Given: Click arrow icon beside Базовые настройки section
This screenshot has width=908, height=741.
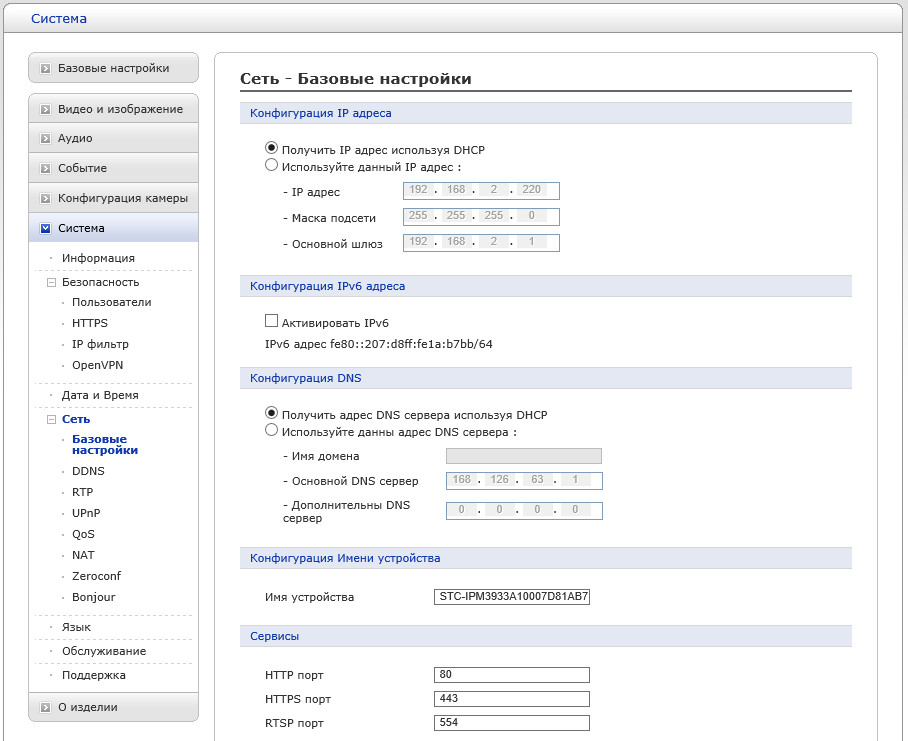Looking at the screenshot, I should (x=45, y=69).
